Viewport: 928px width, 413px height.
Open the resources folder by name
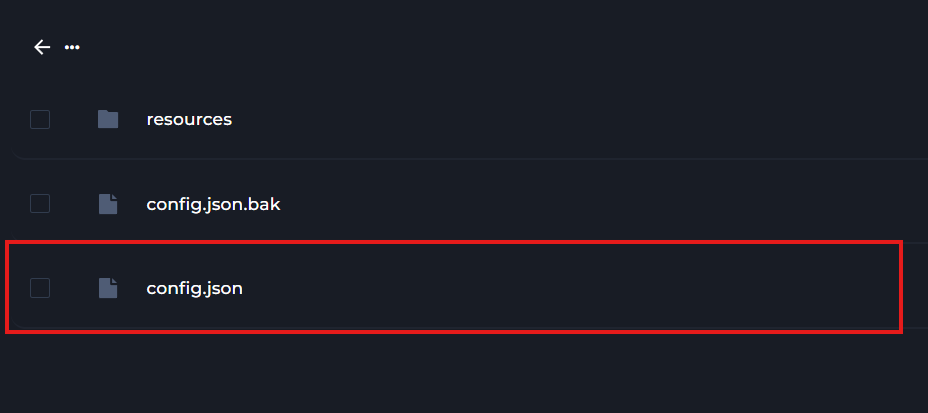pos(189,120)
